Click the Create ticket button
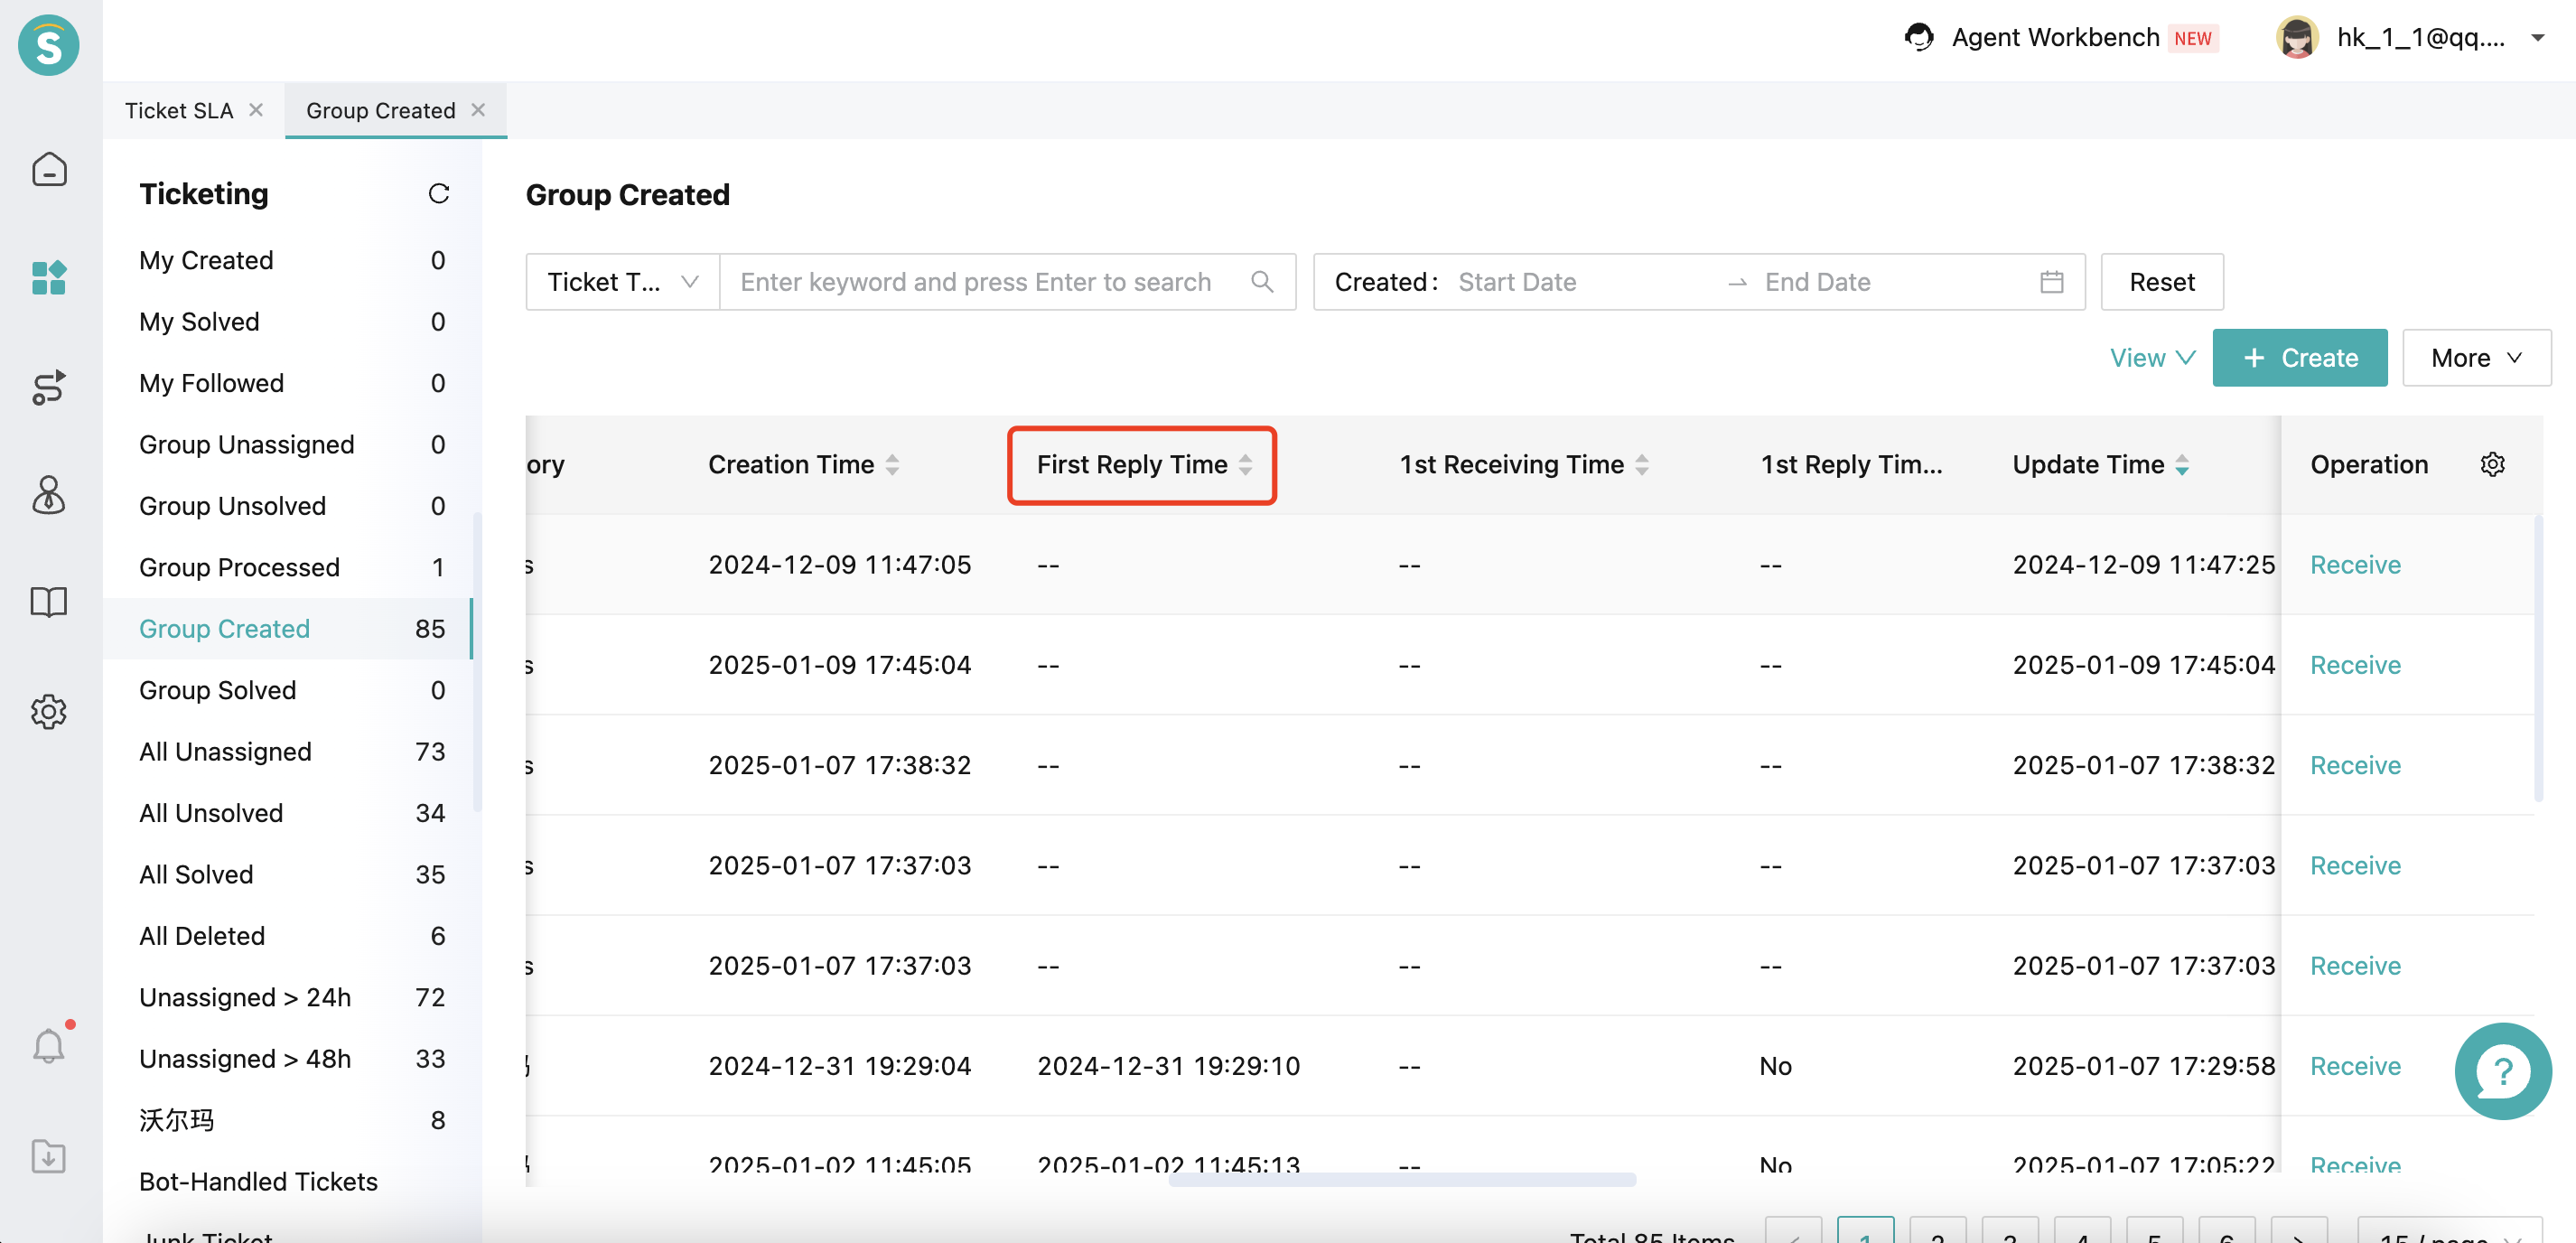 (x=2299, y=358)
